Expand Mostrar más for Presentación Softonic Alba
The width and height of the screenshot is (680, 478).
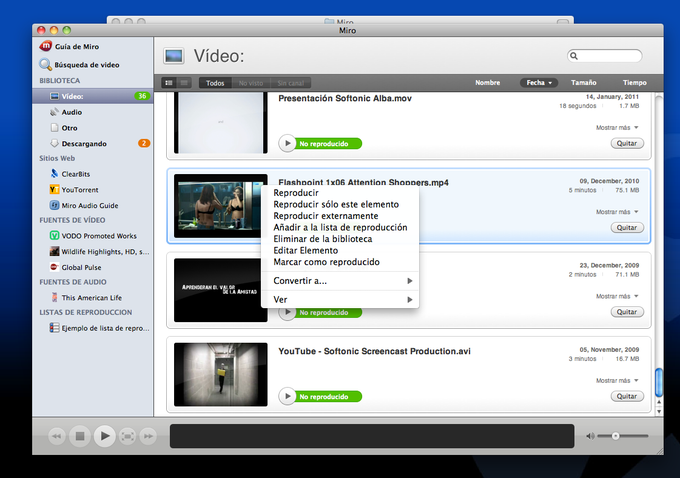point(617,128)
